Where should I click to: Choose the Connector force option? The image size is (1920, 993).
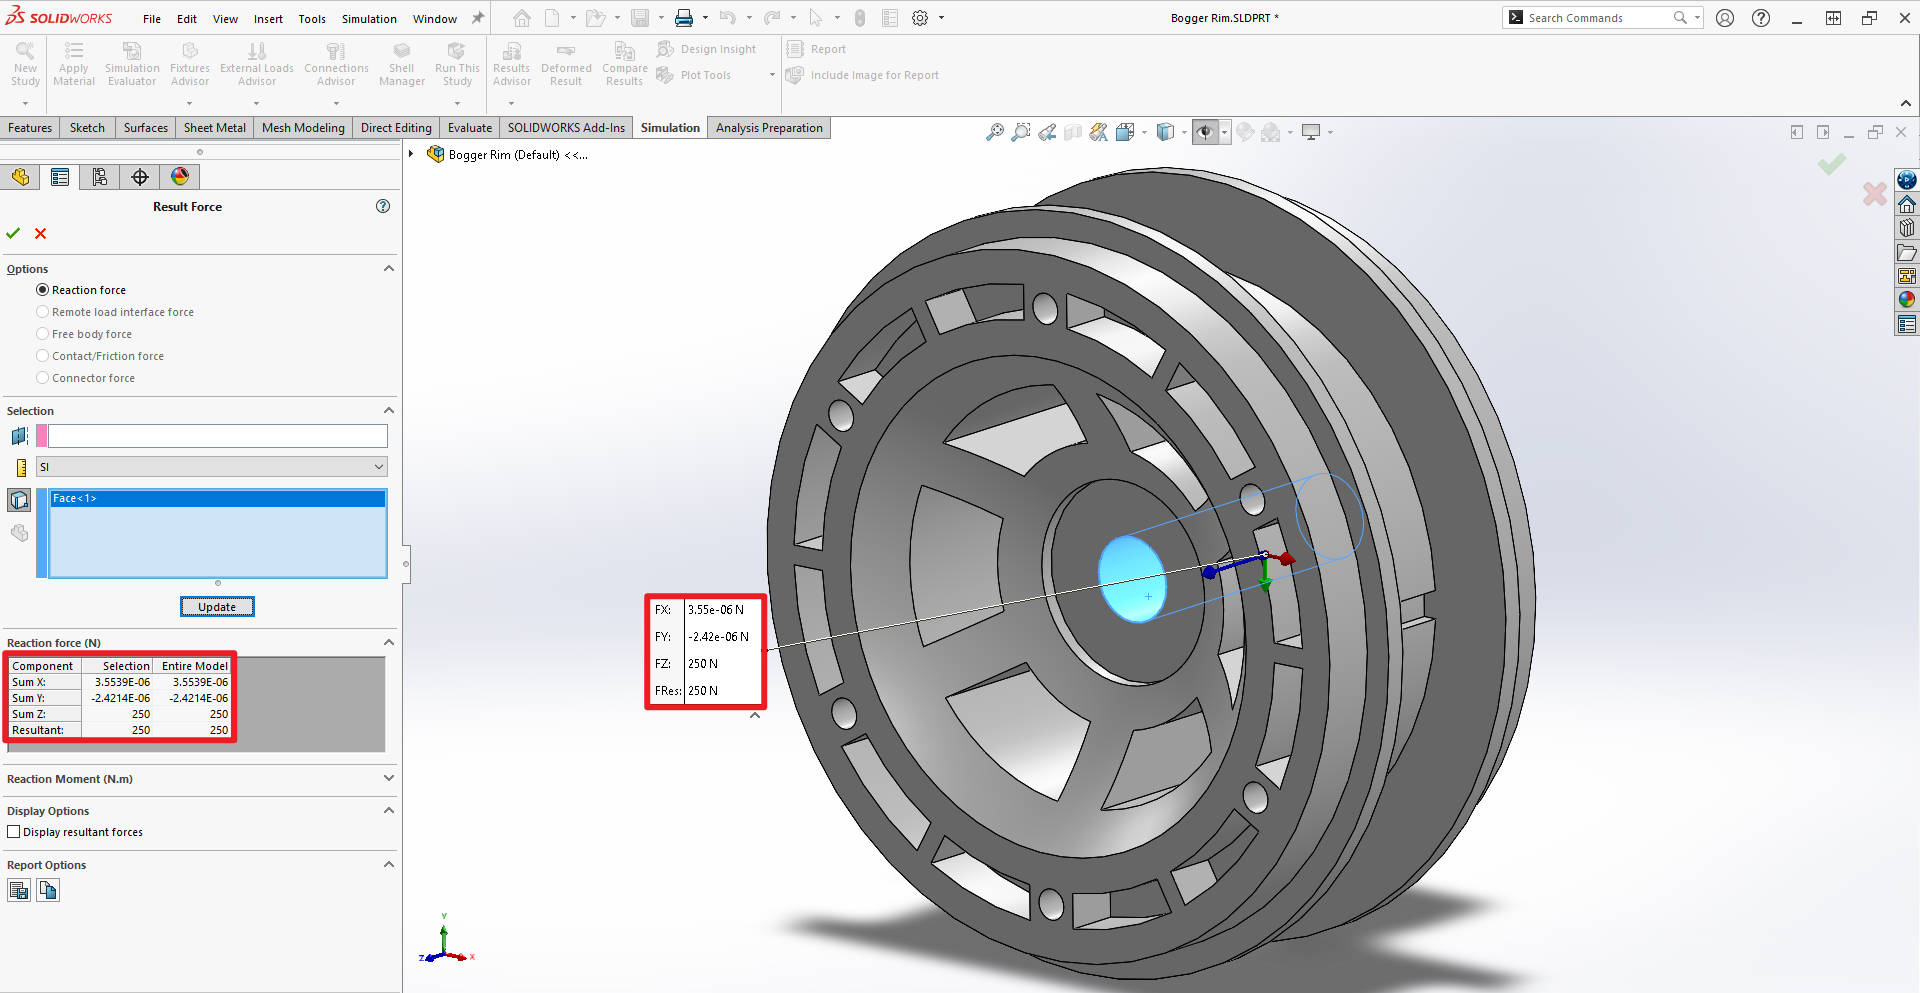[x=43, y=377]
